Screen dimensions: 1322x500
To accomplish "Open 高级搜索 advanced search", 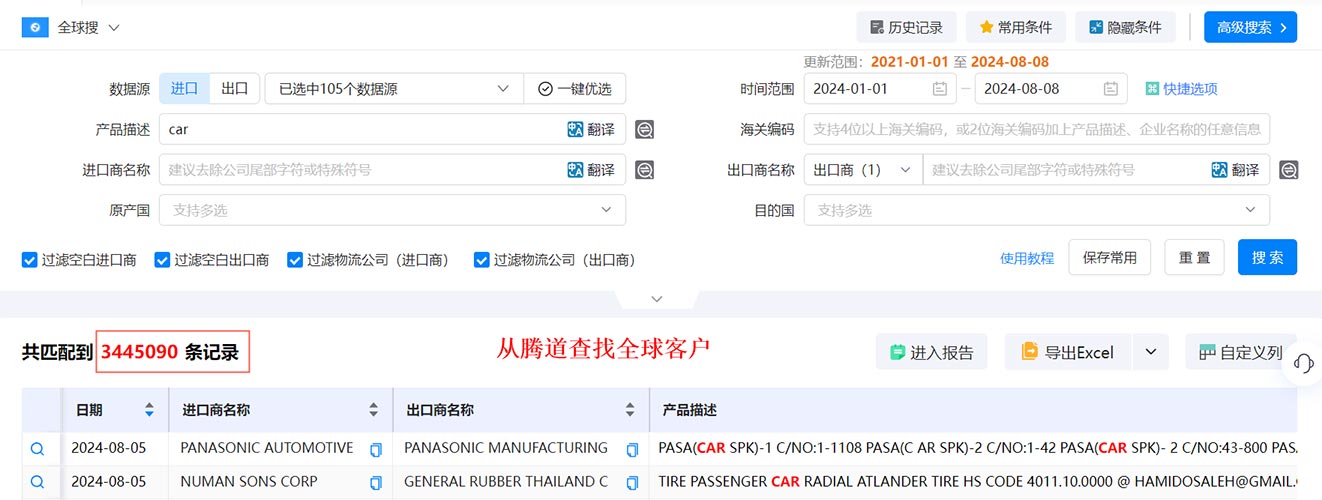I will pyautogui.click(x=1250, y=27).
